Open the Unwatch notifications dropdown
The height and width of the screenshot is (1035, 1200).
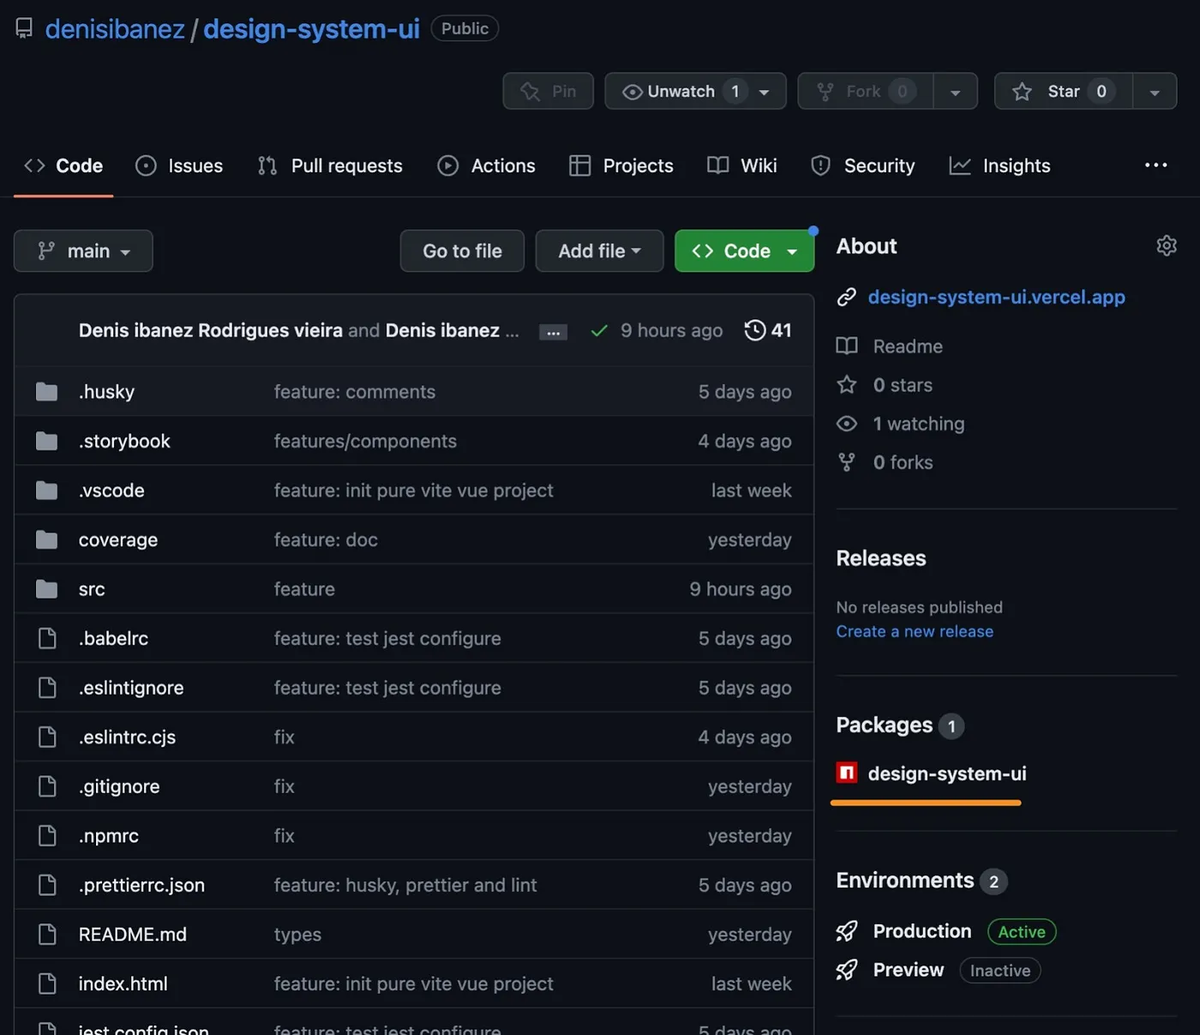pyautogui.click(x=695, y=91)
